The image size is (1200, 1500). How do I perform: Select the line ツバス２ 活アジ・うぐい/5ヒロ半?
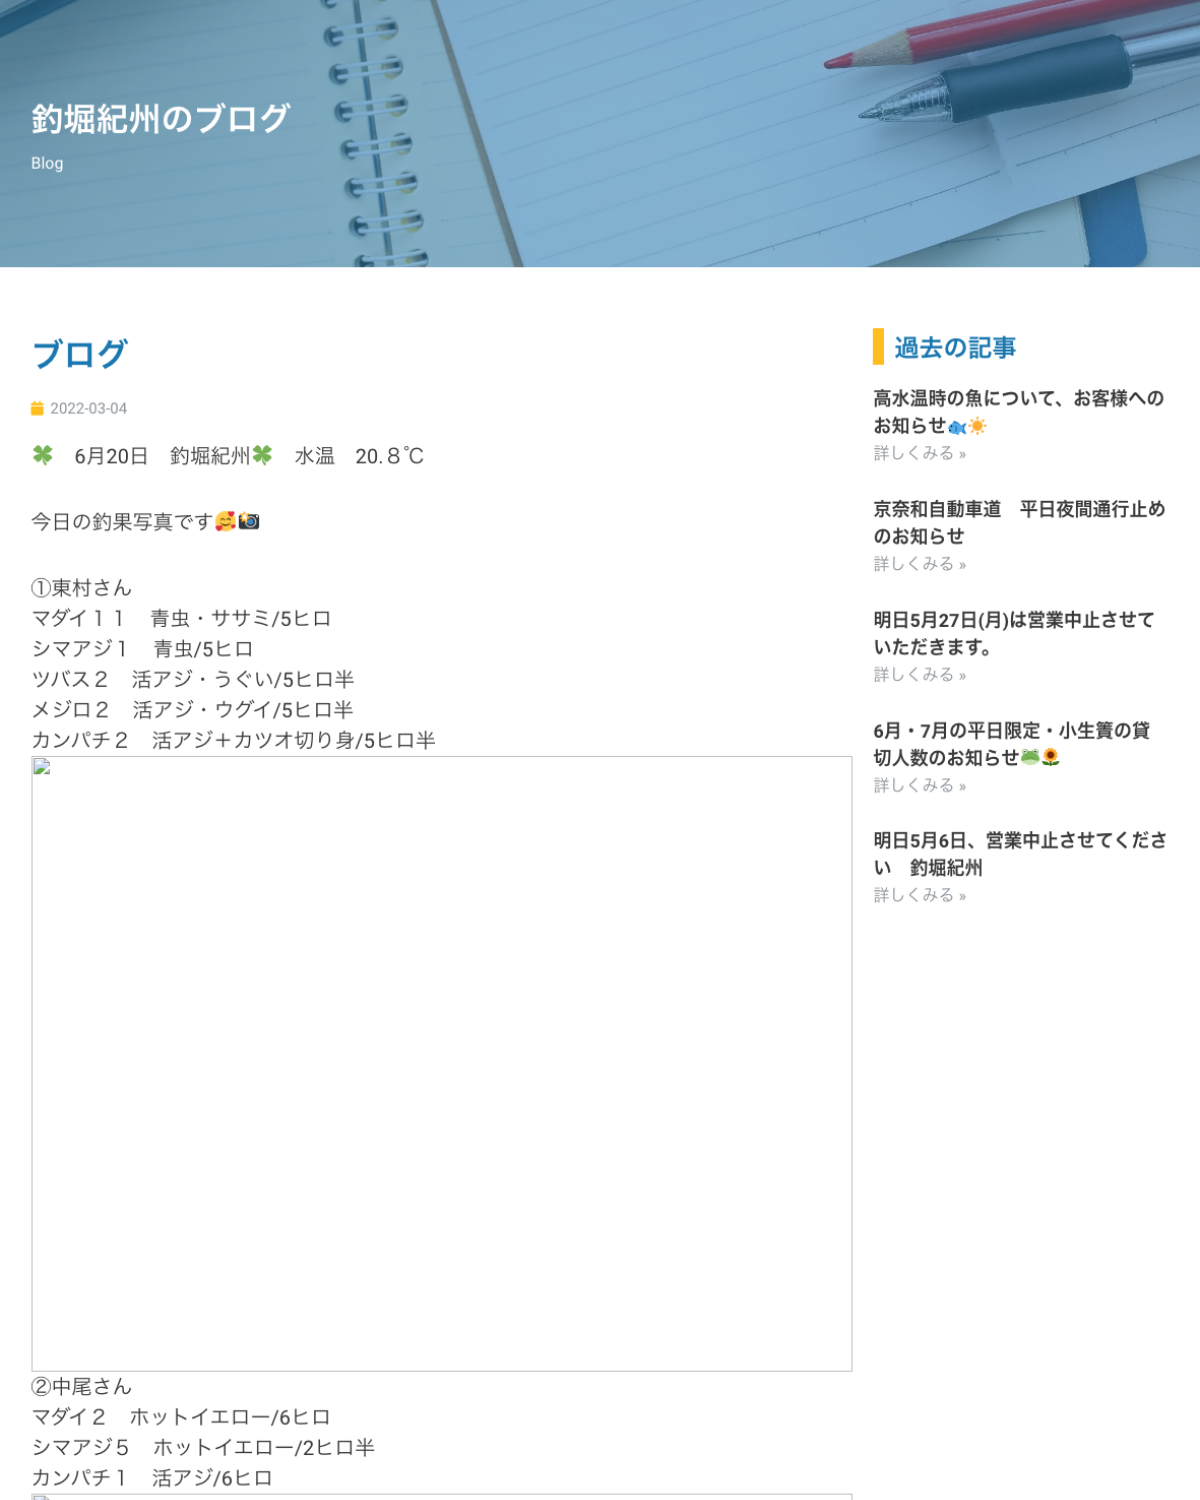click(193, 679)
